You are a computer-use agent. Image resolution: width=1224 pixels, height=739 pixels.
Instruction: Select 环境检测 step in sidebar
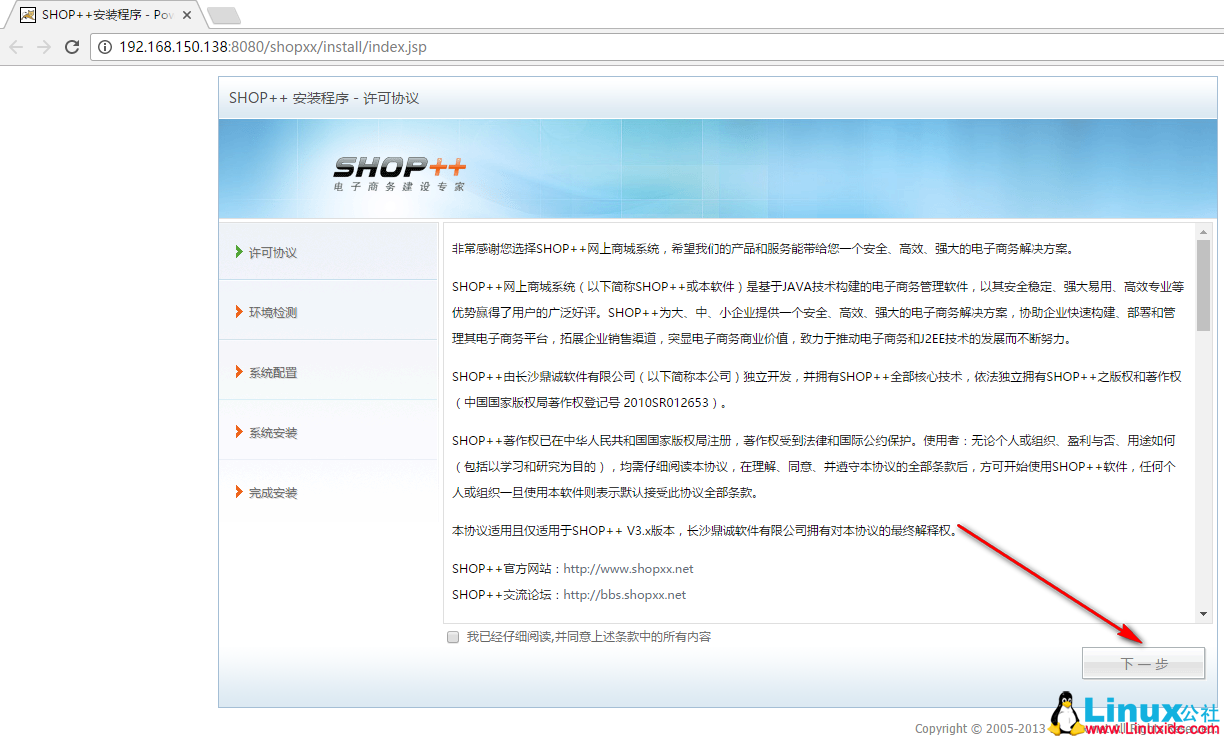pos(273,313)
